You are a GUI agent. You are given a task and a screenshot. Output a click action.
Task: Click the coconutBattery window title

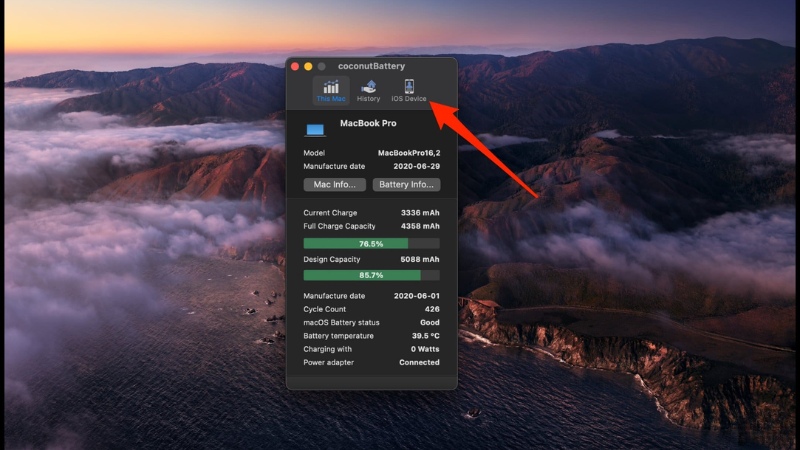pyautogui.click(x=371, y=66)
